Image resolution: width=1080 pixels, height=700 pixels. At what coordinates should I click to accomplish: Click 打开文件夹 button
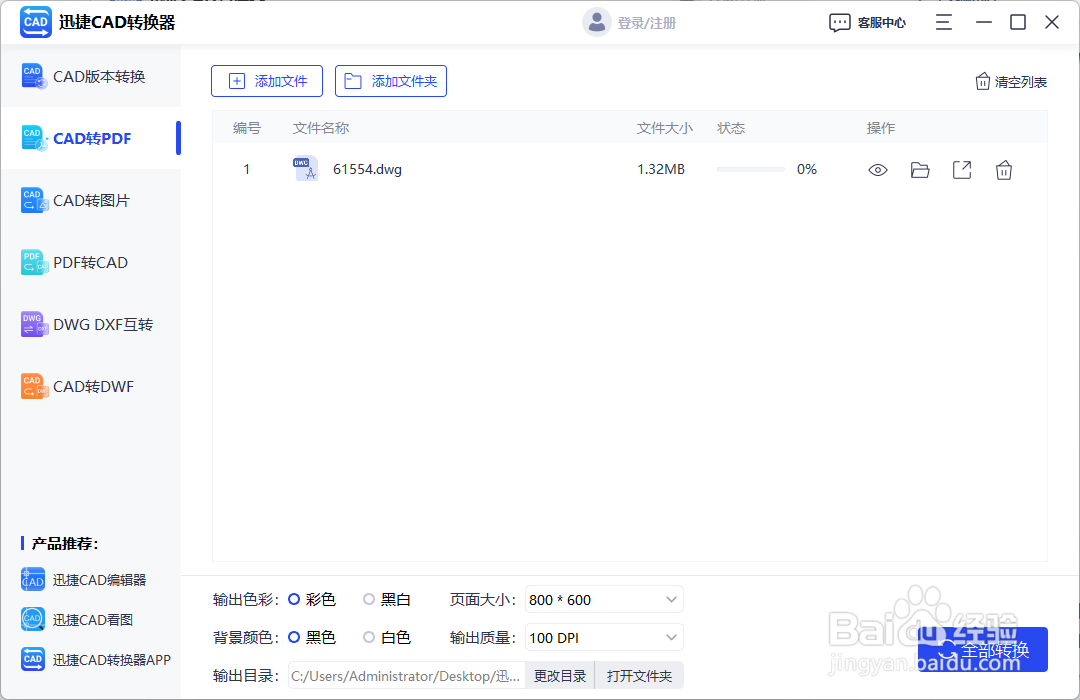639,676
